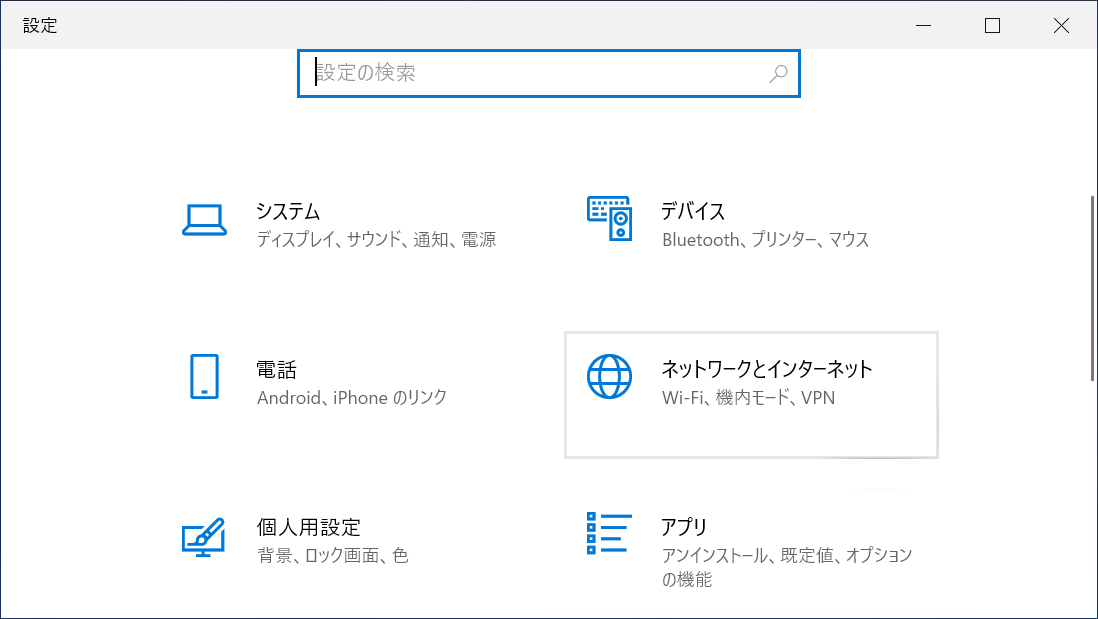The height and width of the screenshot is (619, 1098).
Task: Click the デバイス keyboard and speaker icon
Action: (x=609, y=218)
